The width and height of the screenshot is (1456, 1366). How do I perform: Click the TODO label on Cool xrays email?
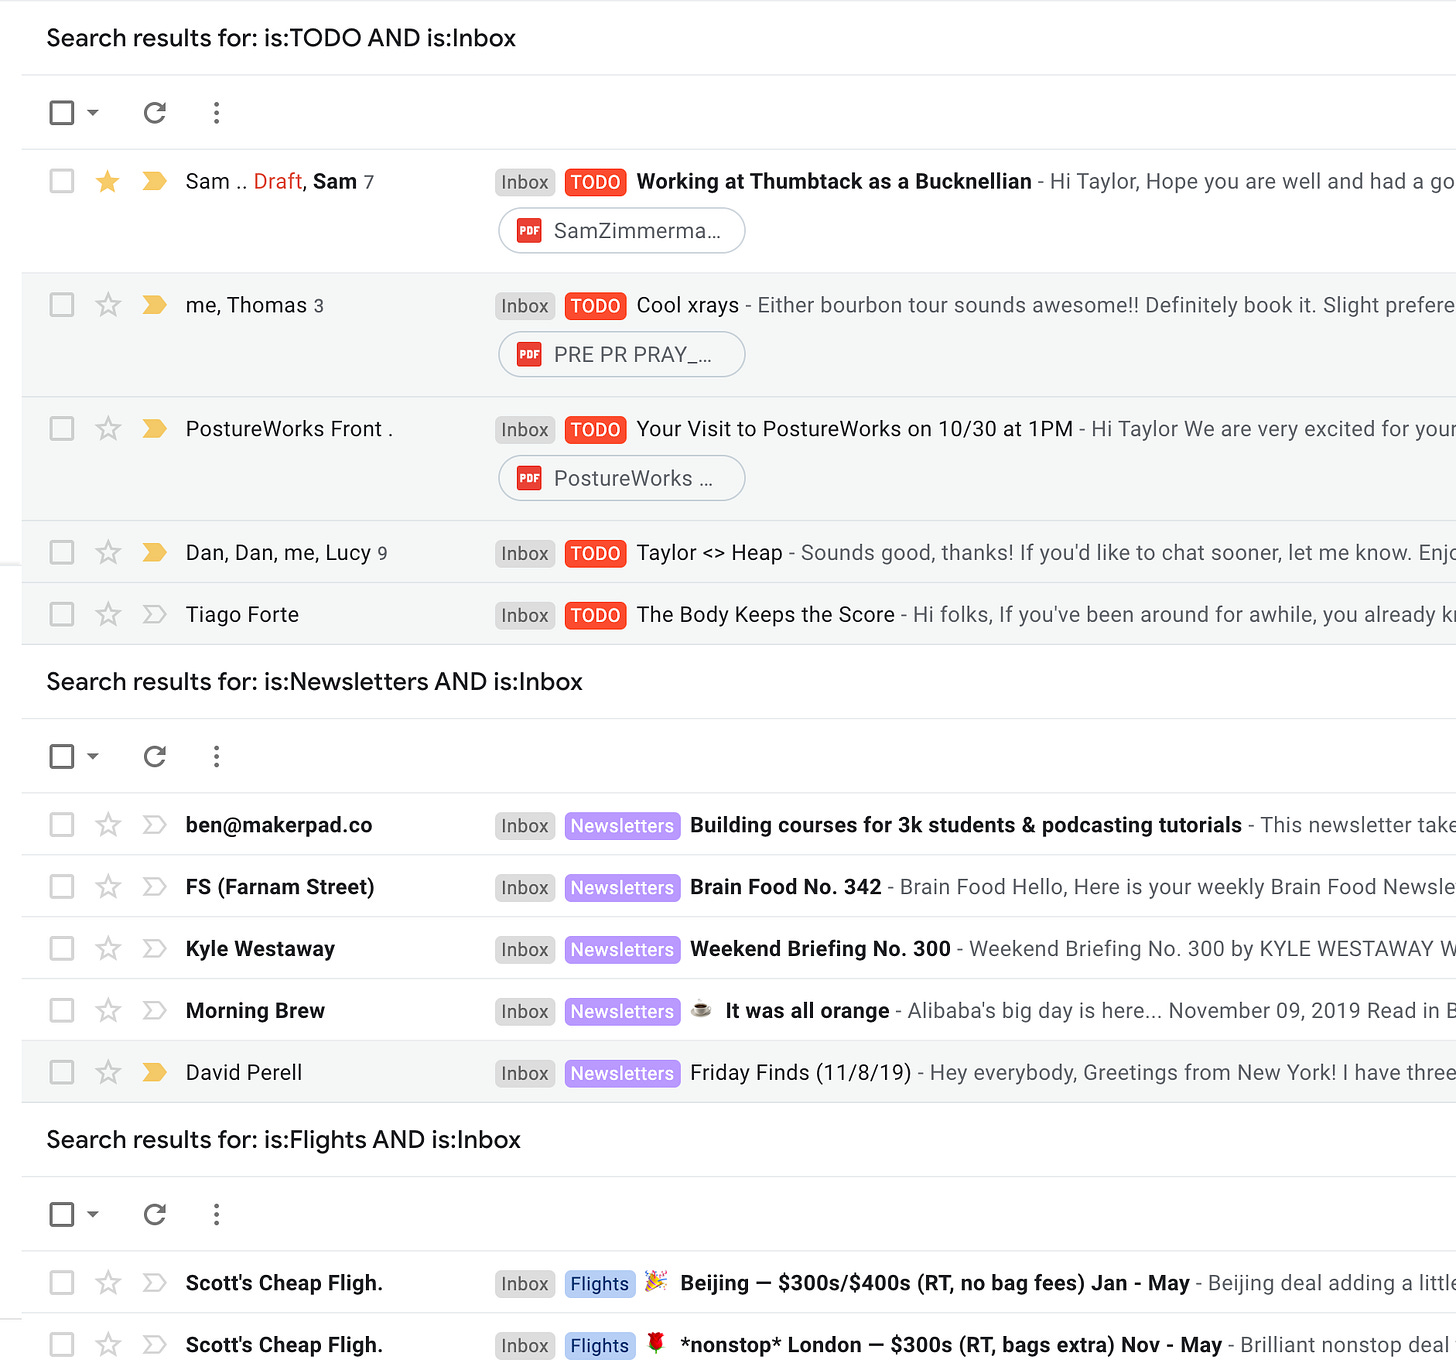pyautogui.click(x=595, y=306)
